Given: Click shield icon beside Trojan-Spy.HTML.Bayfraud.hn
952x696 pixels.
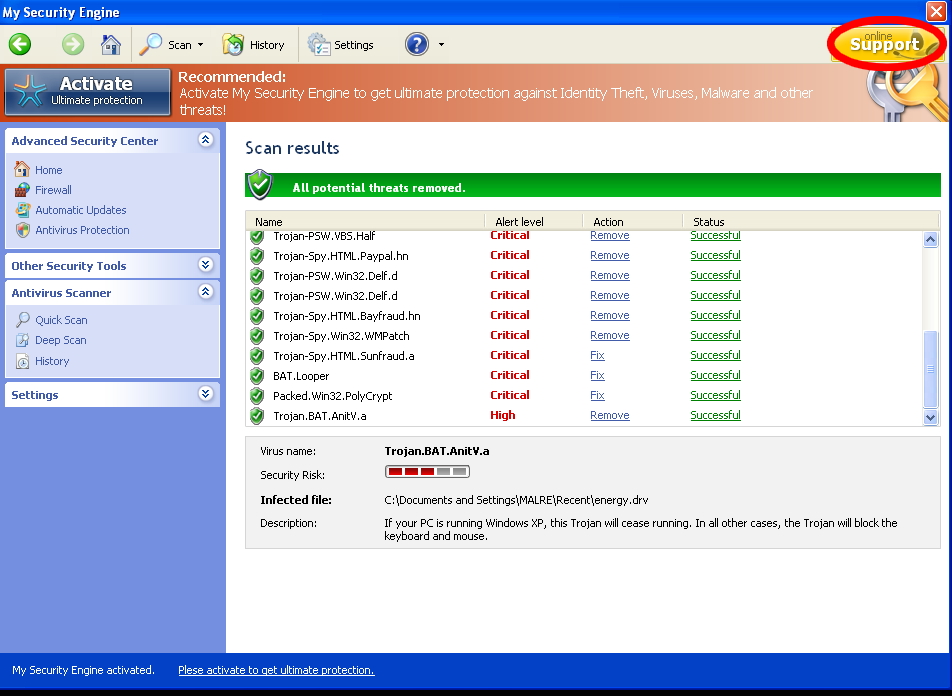Looking at the screenshot, I should 257,316.
